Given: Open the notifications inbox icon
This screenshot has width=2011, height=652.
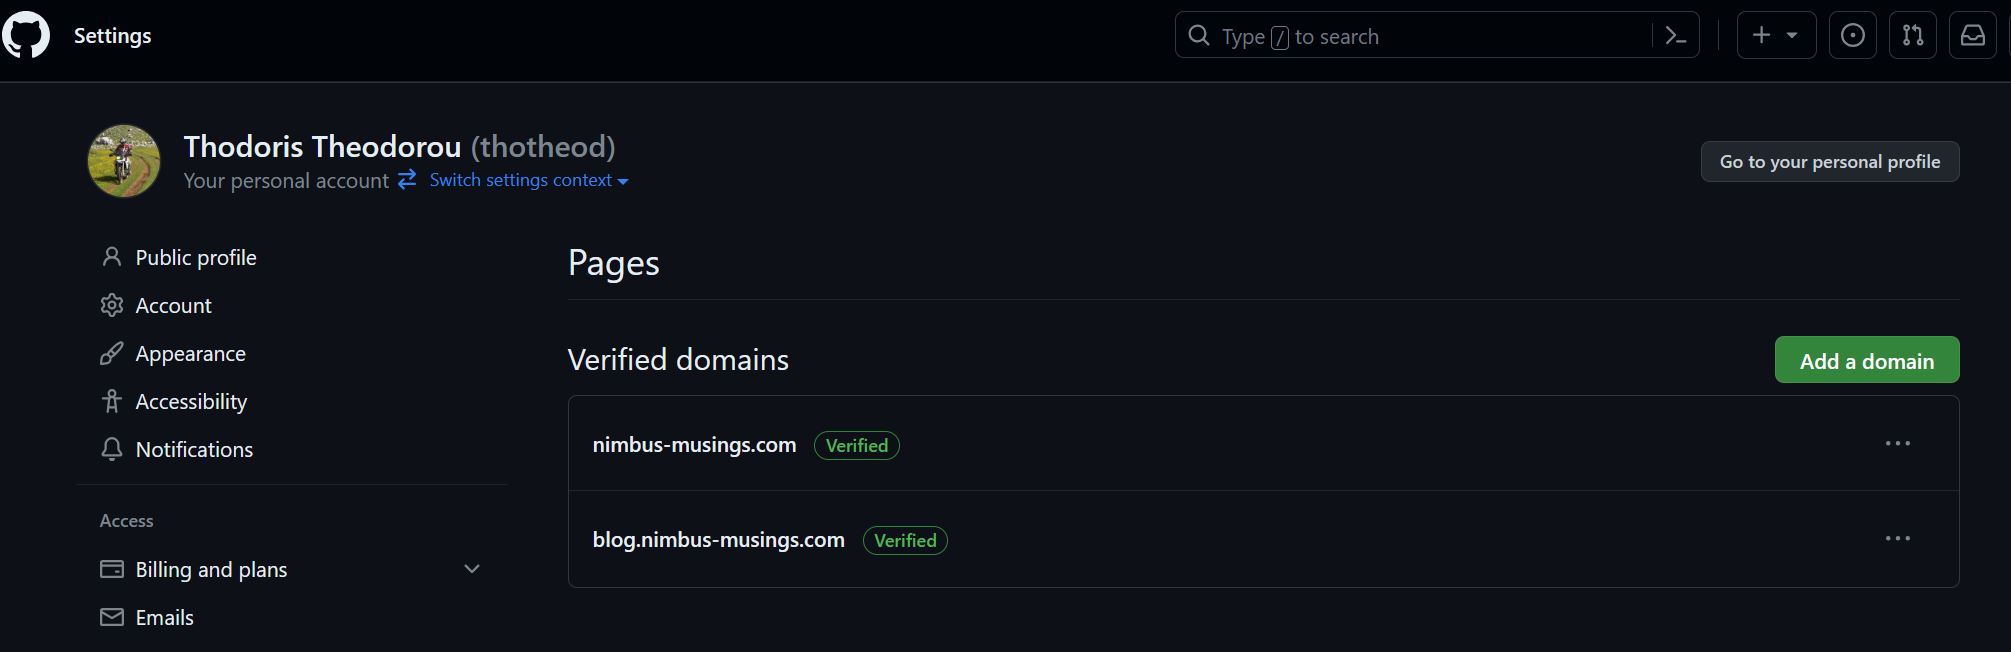Looking at the screenshot, I should pyautogui.click(x=1972, y=36).
